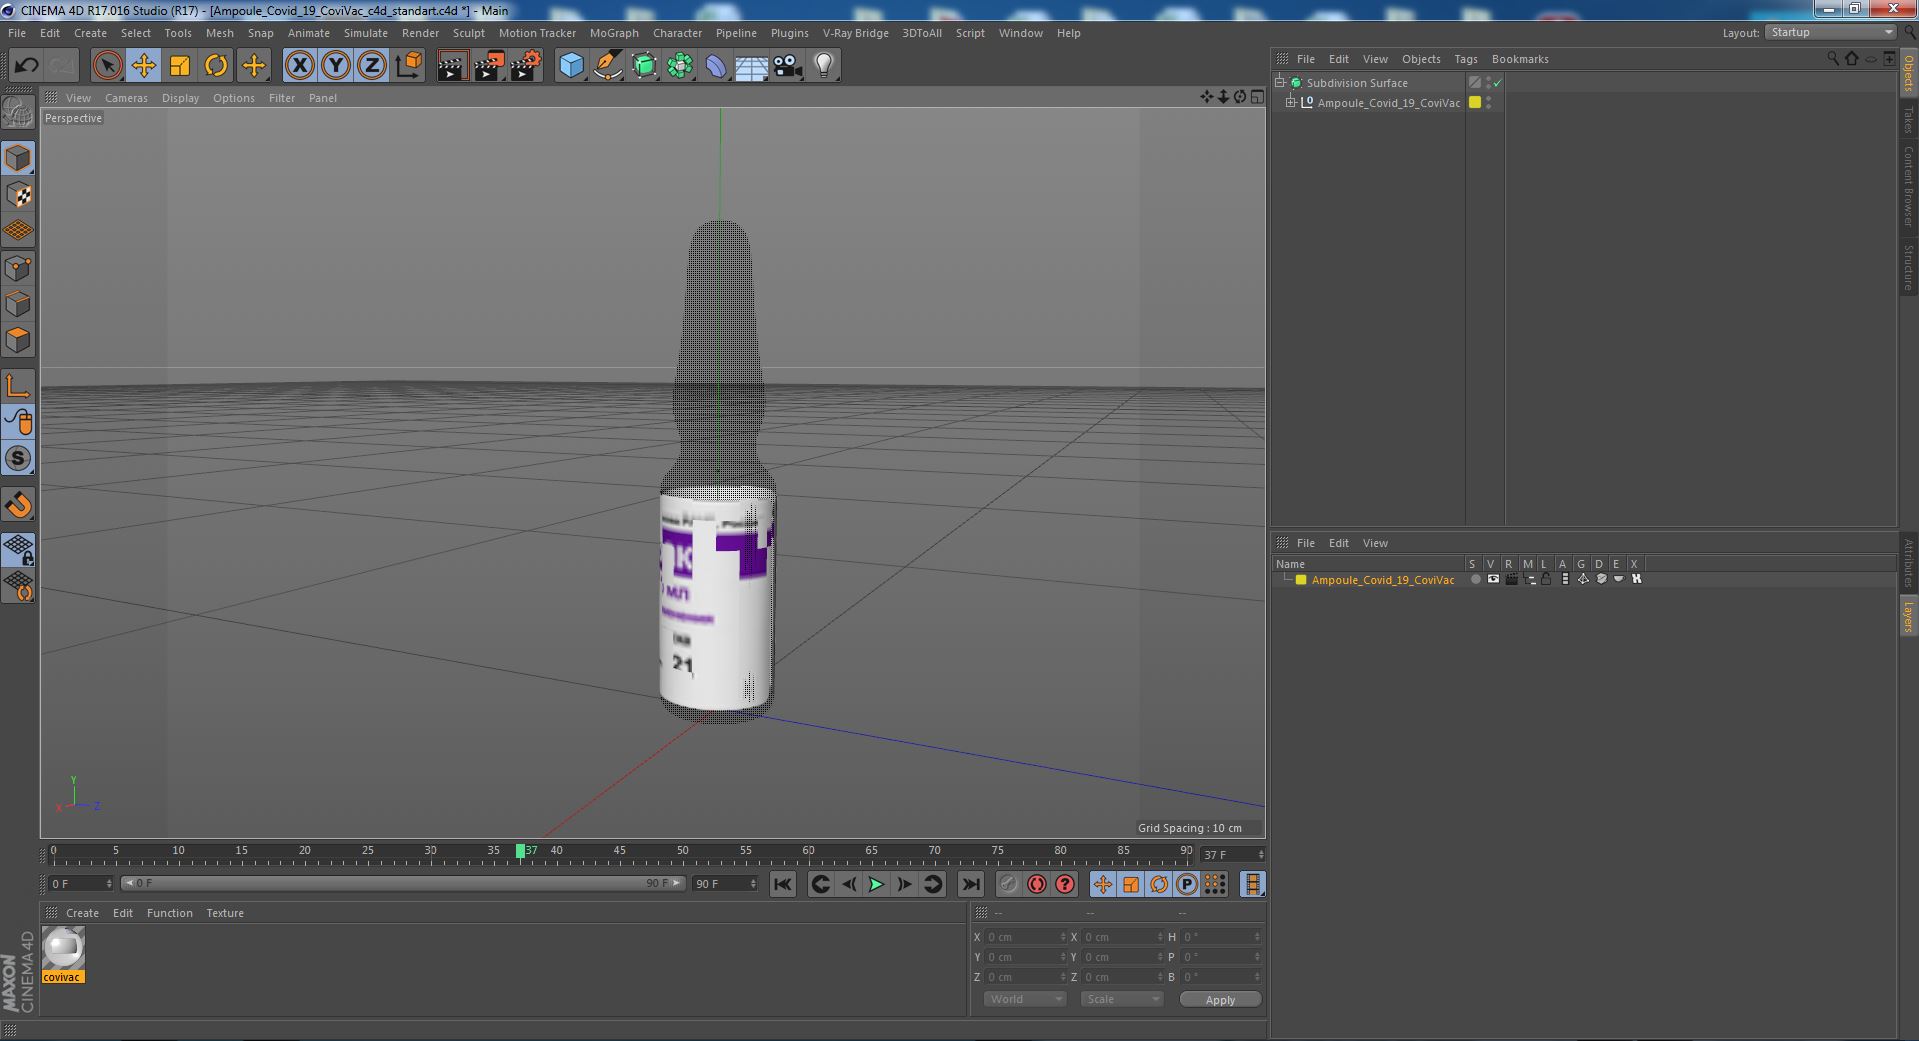Switch to the Content Browser side tab
1919x1041 pixels.
[x=1908, y=186]
